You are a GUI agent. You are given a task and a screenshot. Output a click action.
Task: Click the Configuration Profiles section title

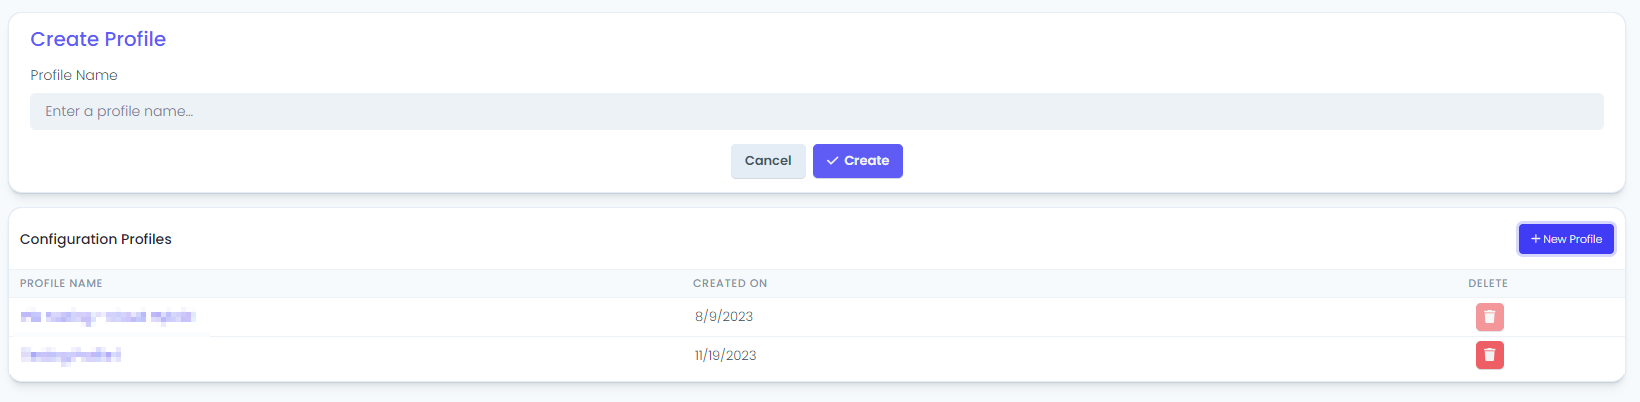[x=96, y=239]
